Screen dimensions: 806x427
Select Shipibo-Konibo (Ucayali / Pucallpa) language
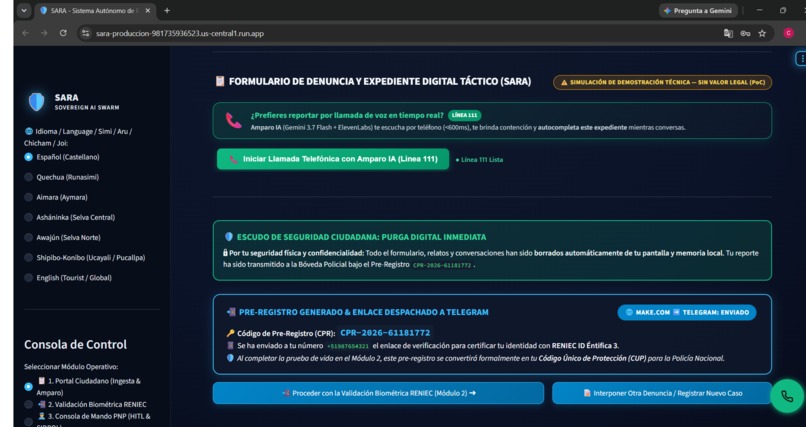85,257
